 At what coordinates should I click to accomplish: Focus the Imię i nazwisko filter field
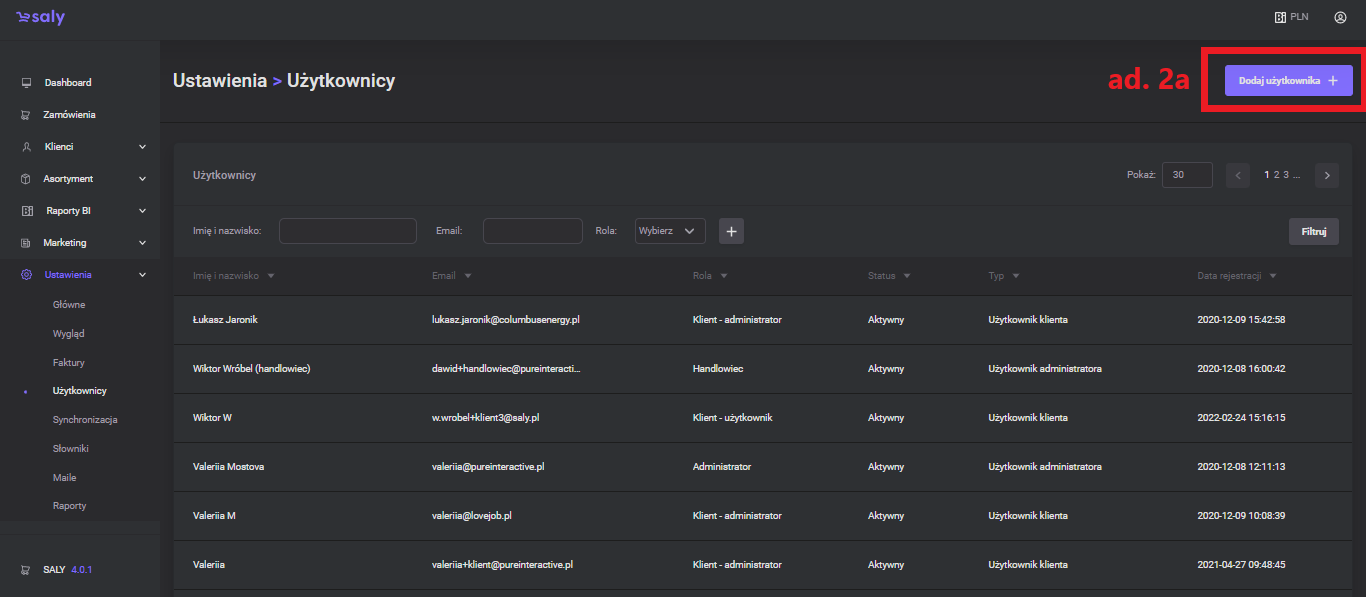tap(347, 231)
